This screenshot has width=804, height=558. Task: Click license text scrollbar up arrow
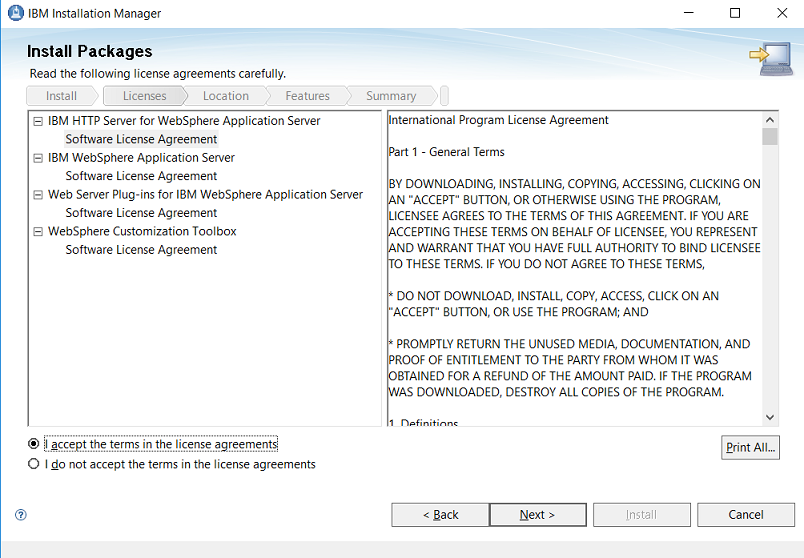point(770,120)
